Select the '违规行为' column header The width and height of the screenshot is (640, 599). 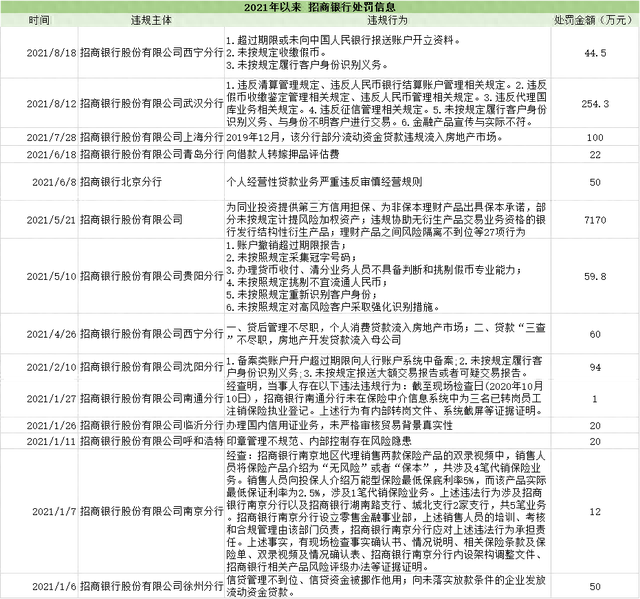(387, 20)
